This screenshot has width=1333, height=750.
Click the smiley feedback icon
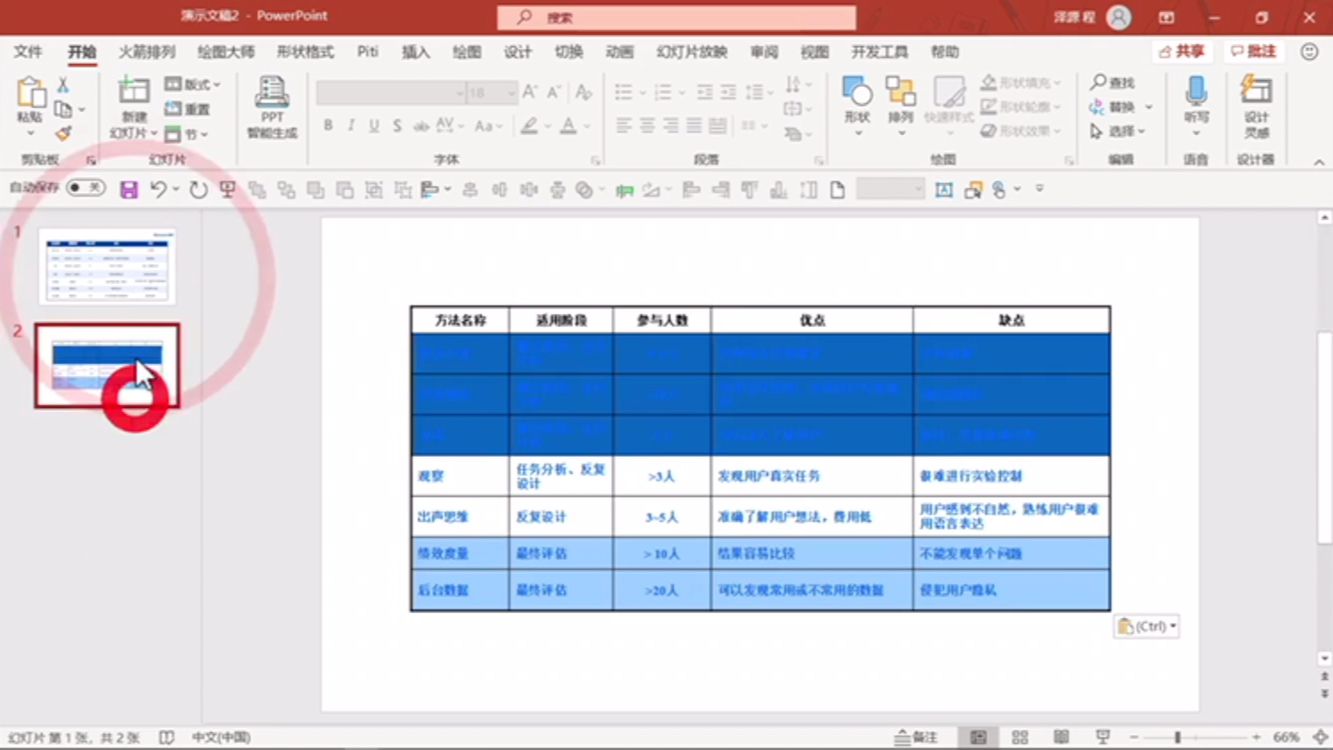[1309, 51]
